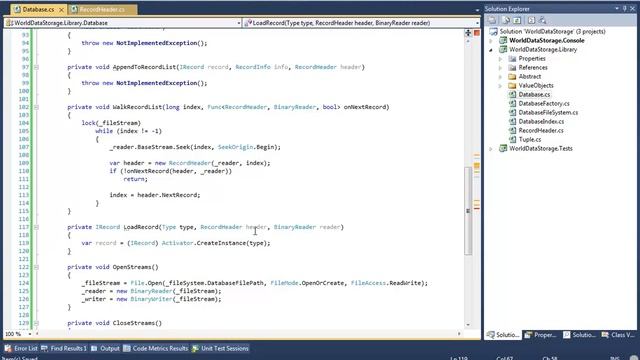This screenshot has width=640, height=360.
Task: Click 'CreateInstance' on code line 119
Action: pos(221,243)
